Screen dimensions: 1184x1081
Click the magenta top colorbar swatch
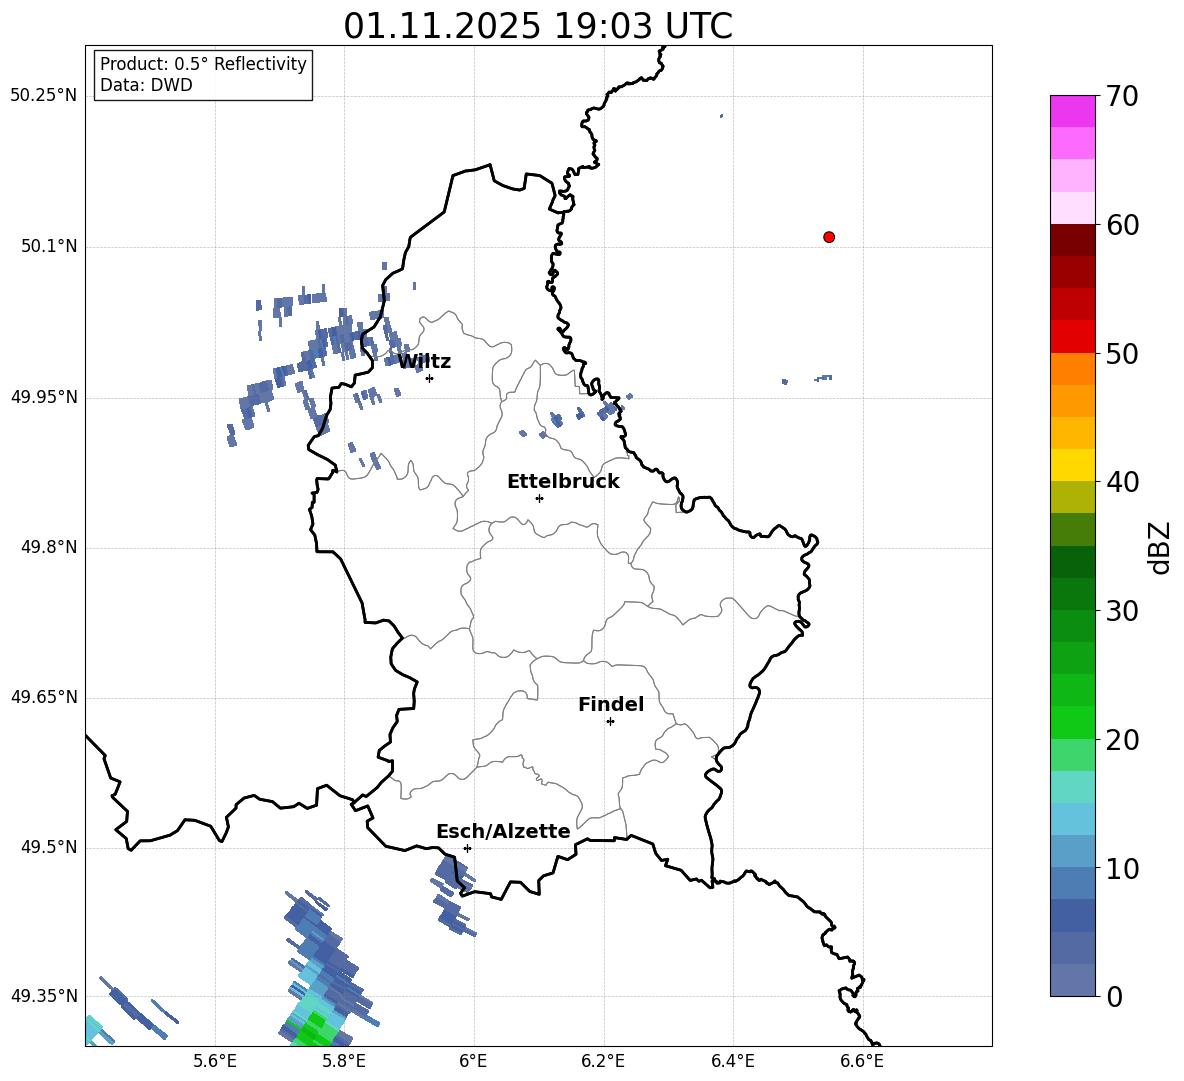pyautogui.click(x=1072, y=111)
